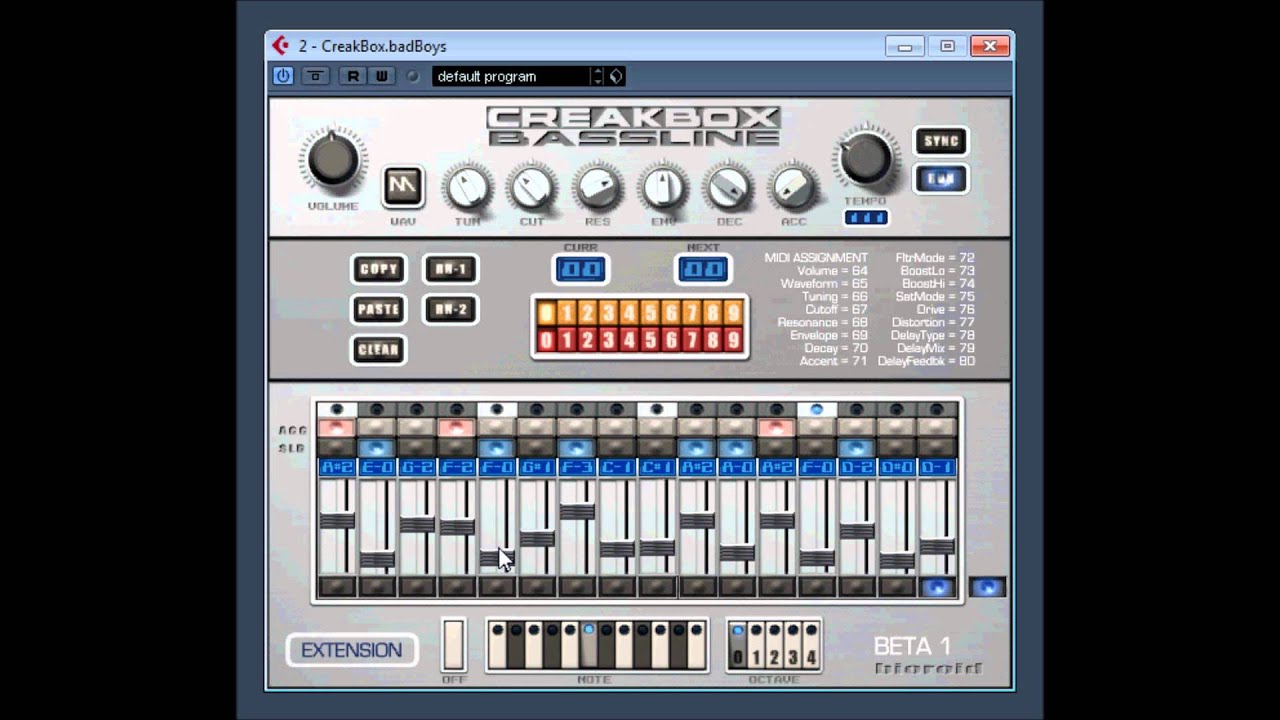
Task: Click the blue note display showing D#0
Action: click(x=897, y=467)
